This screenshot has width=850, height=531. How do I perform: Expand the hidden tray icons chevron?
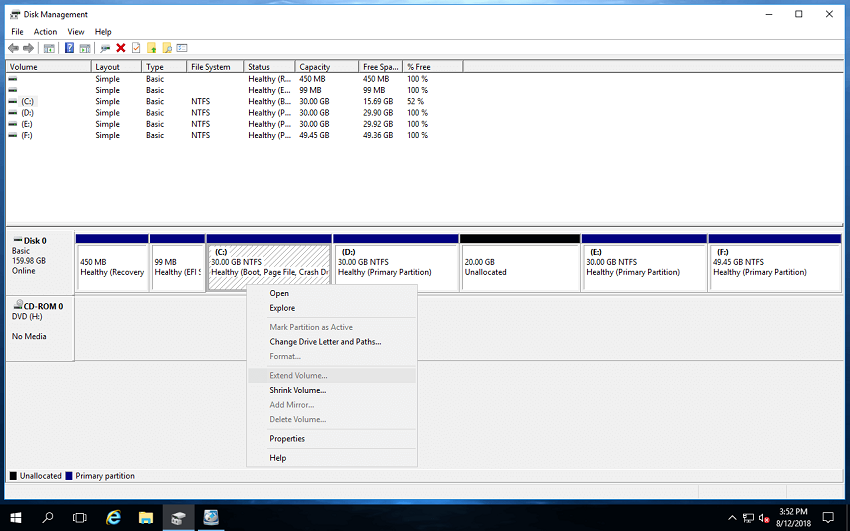[732, 518]
